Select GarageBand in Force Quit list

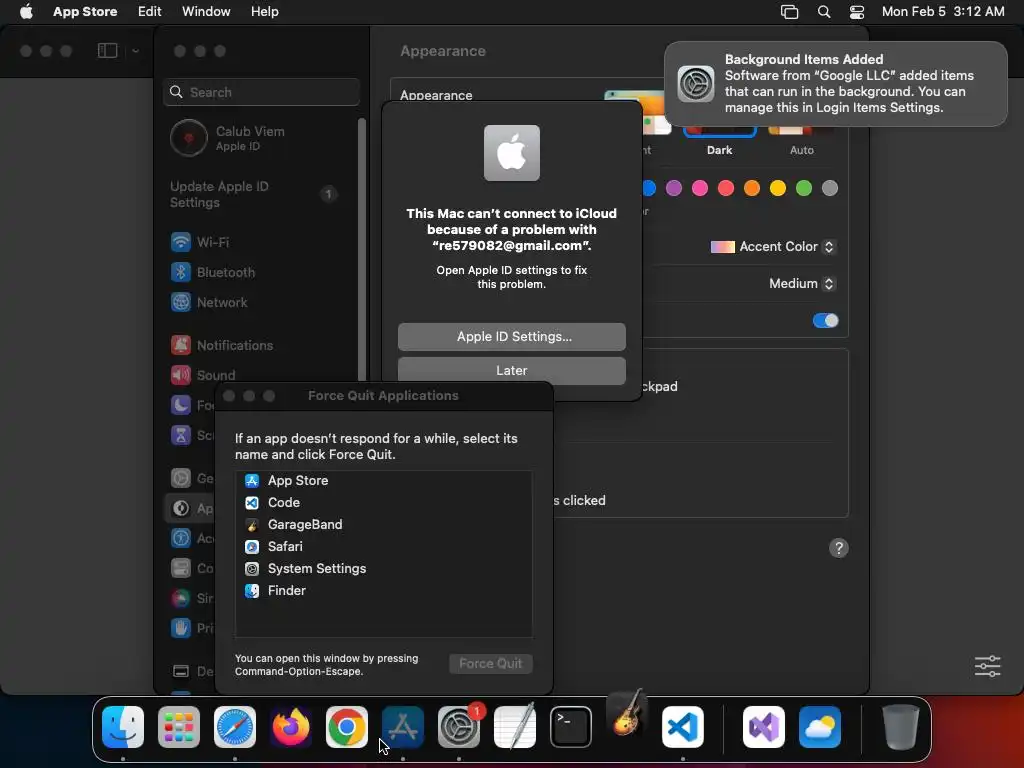tap(383, 524)
